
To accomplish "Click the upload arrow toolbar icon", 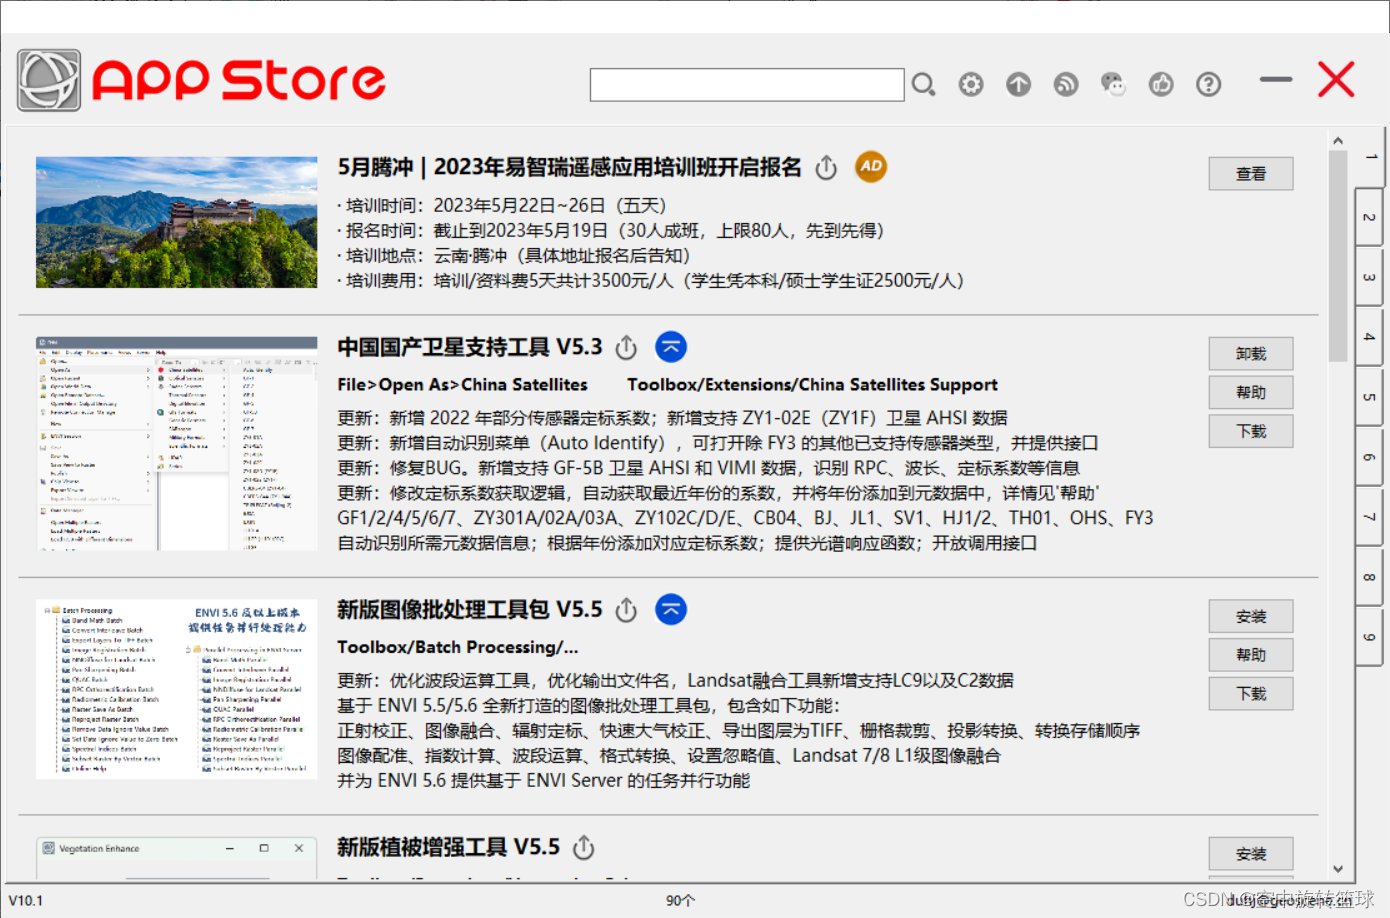I will (x=1018, y=85).
